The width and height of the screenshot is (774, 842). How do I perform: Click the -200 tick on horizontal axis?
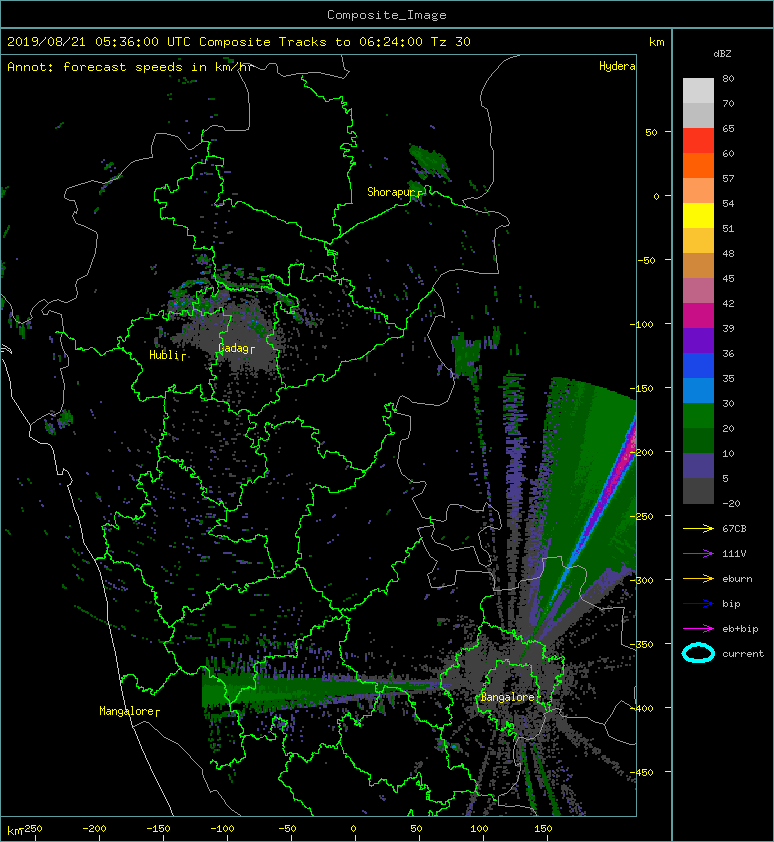tap(94, 829)
